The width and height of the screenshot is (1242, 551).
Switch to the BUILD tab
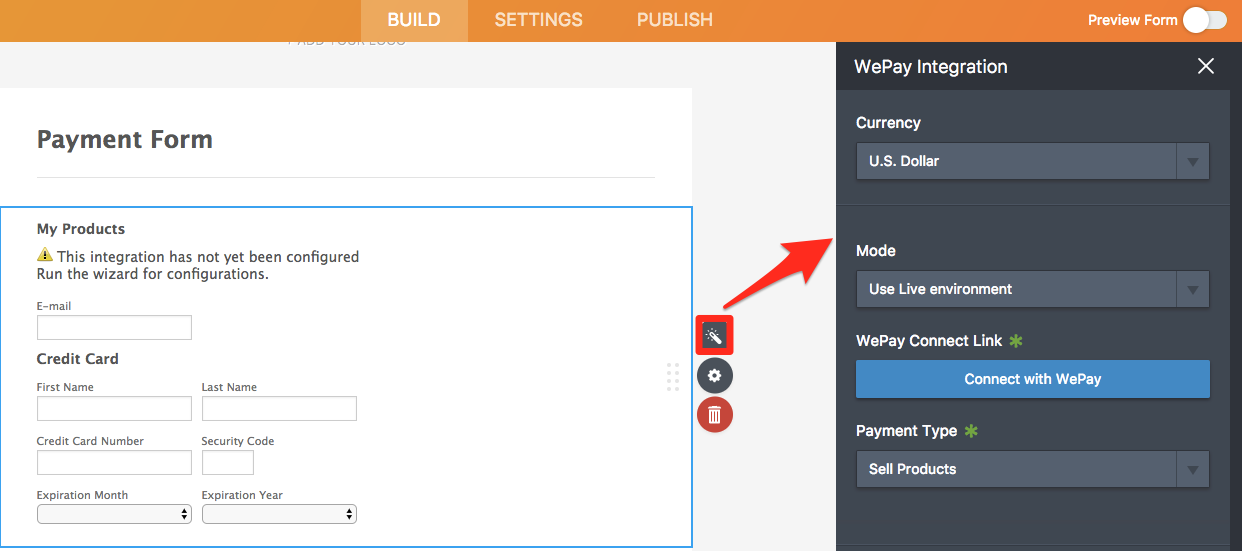(x=414, y=20)
